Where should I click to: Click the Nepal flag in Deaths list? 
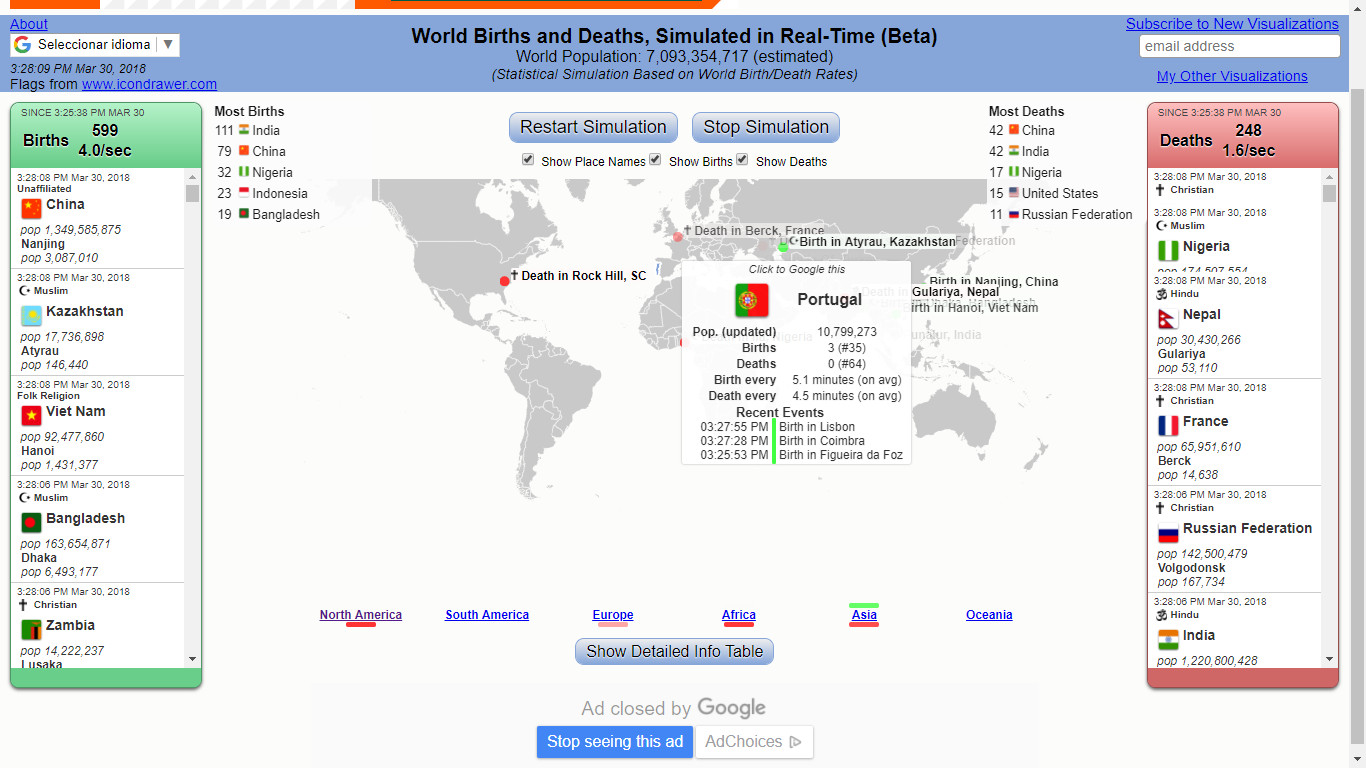coord(1167,318)
